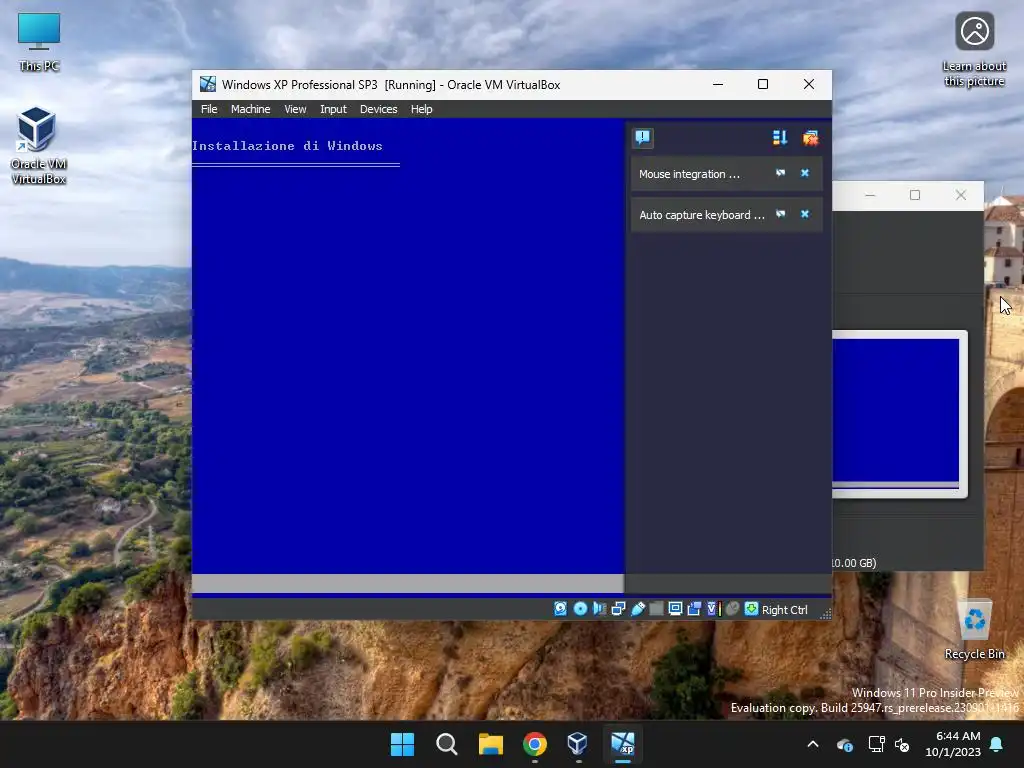Click the keyboard capture green arrow icon
Image resolution: width=1024 pixels, height=768 pixels.
tap(751, 609)
